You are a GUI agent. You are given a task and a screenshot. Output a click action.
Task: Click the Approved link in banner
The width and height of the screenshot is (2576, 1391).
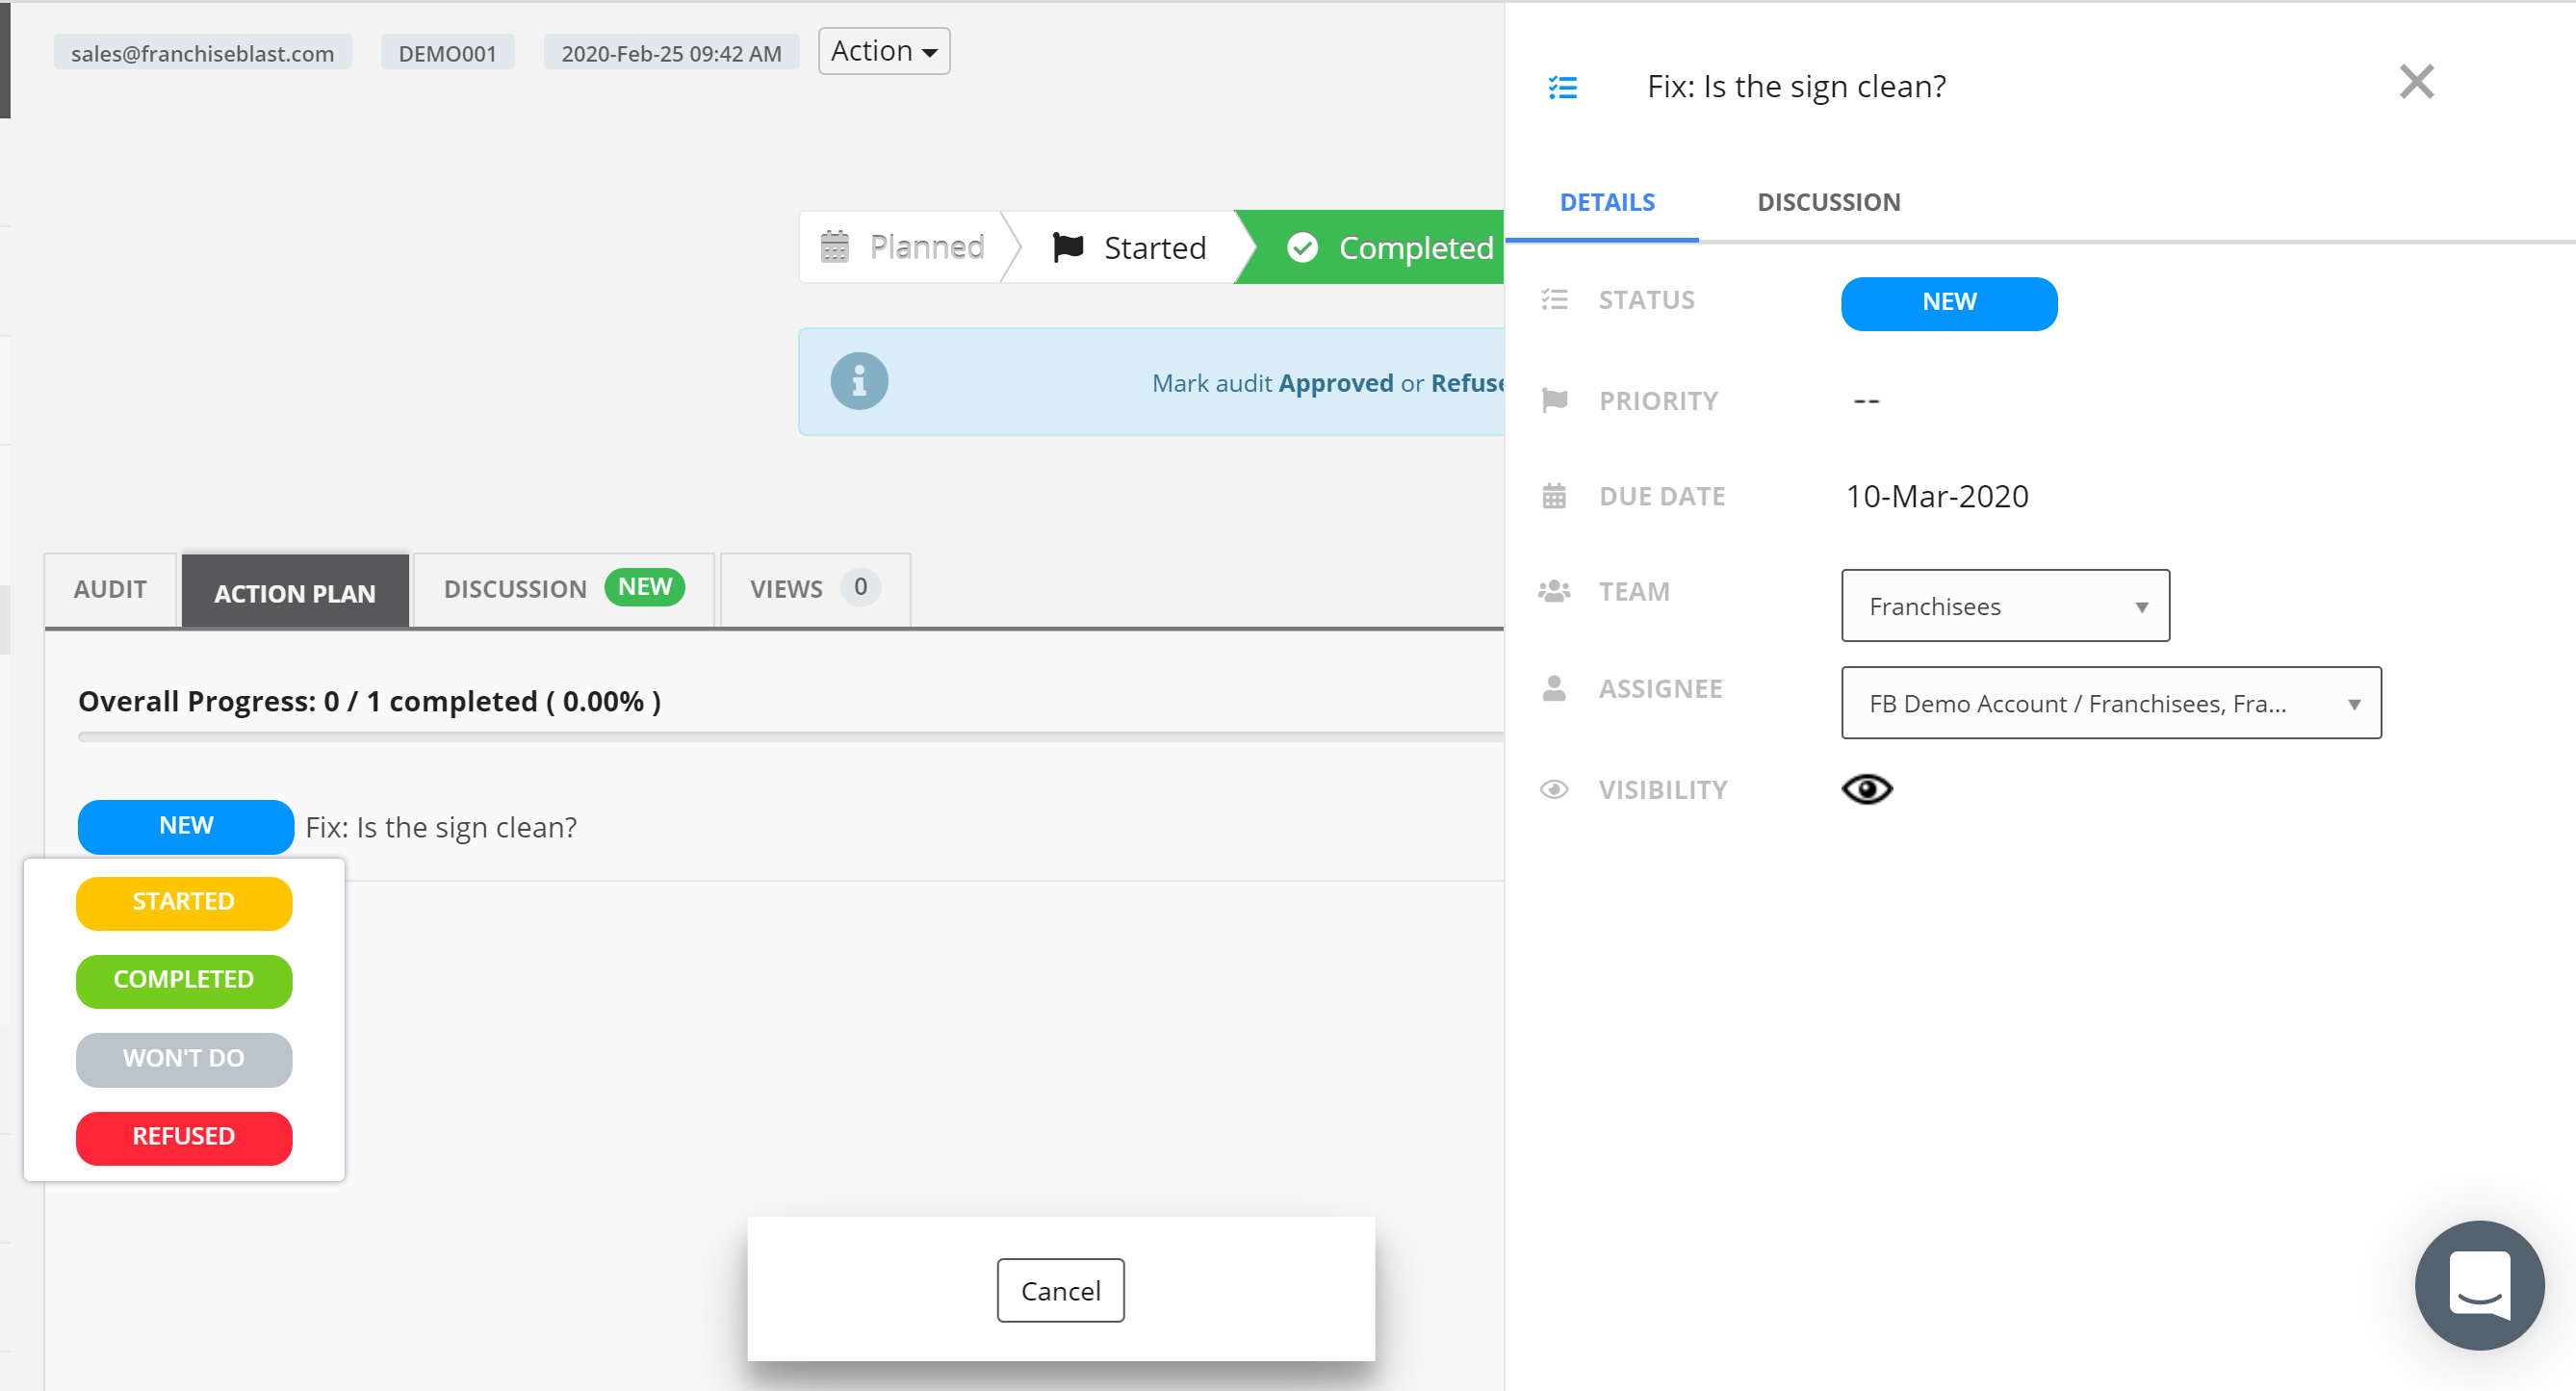pos(1335,383)
